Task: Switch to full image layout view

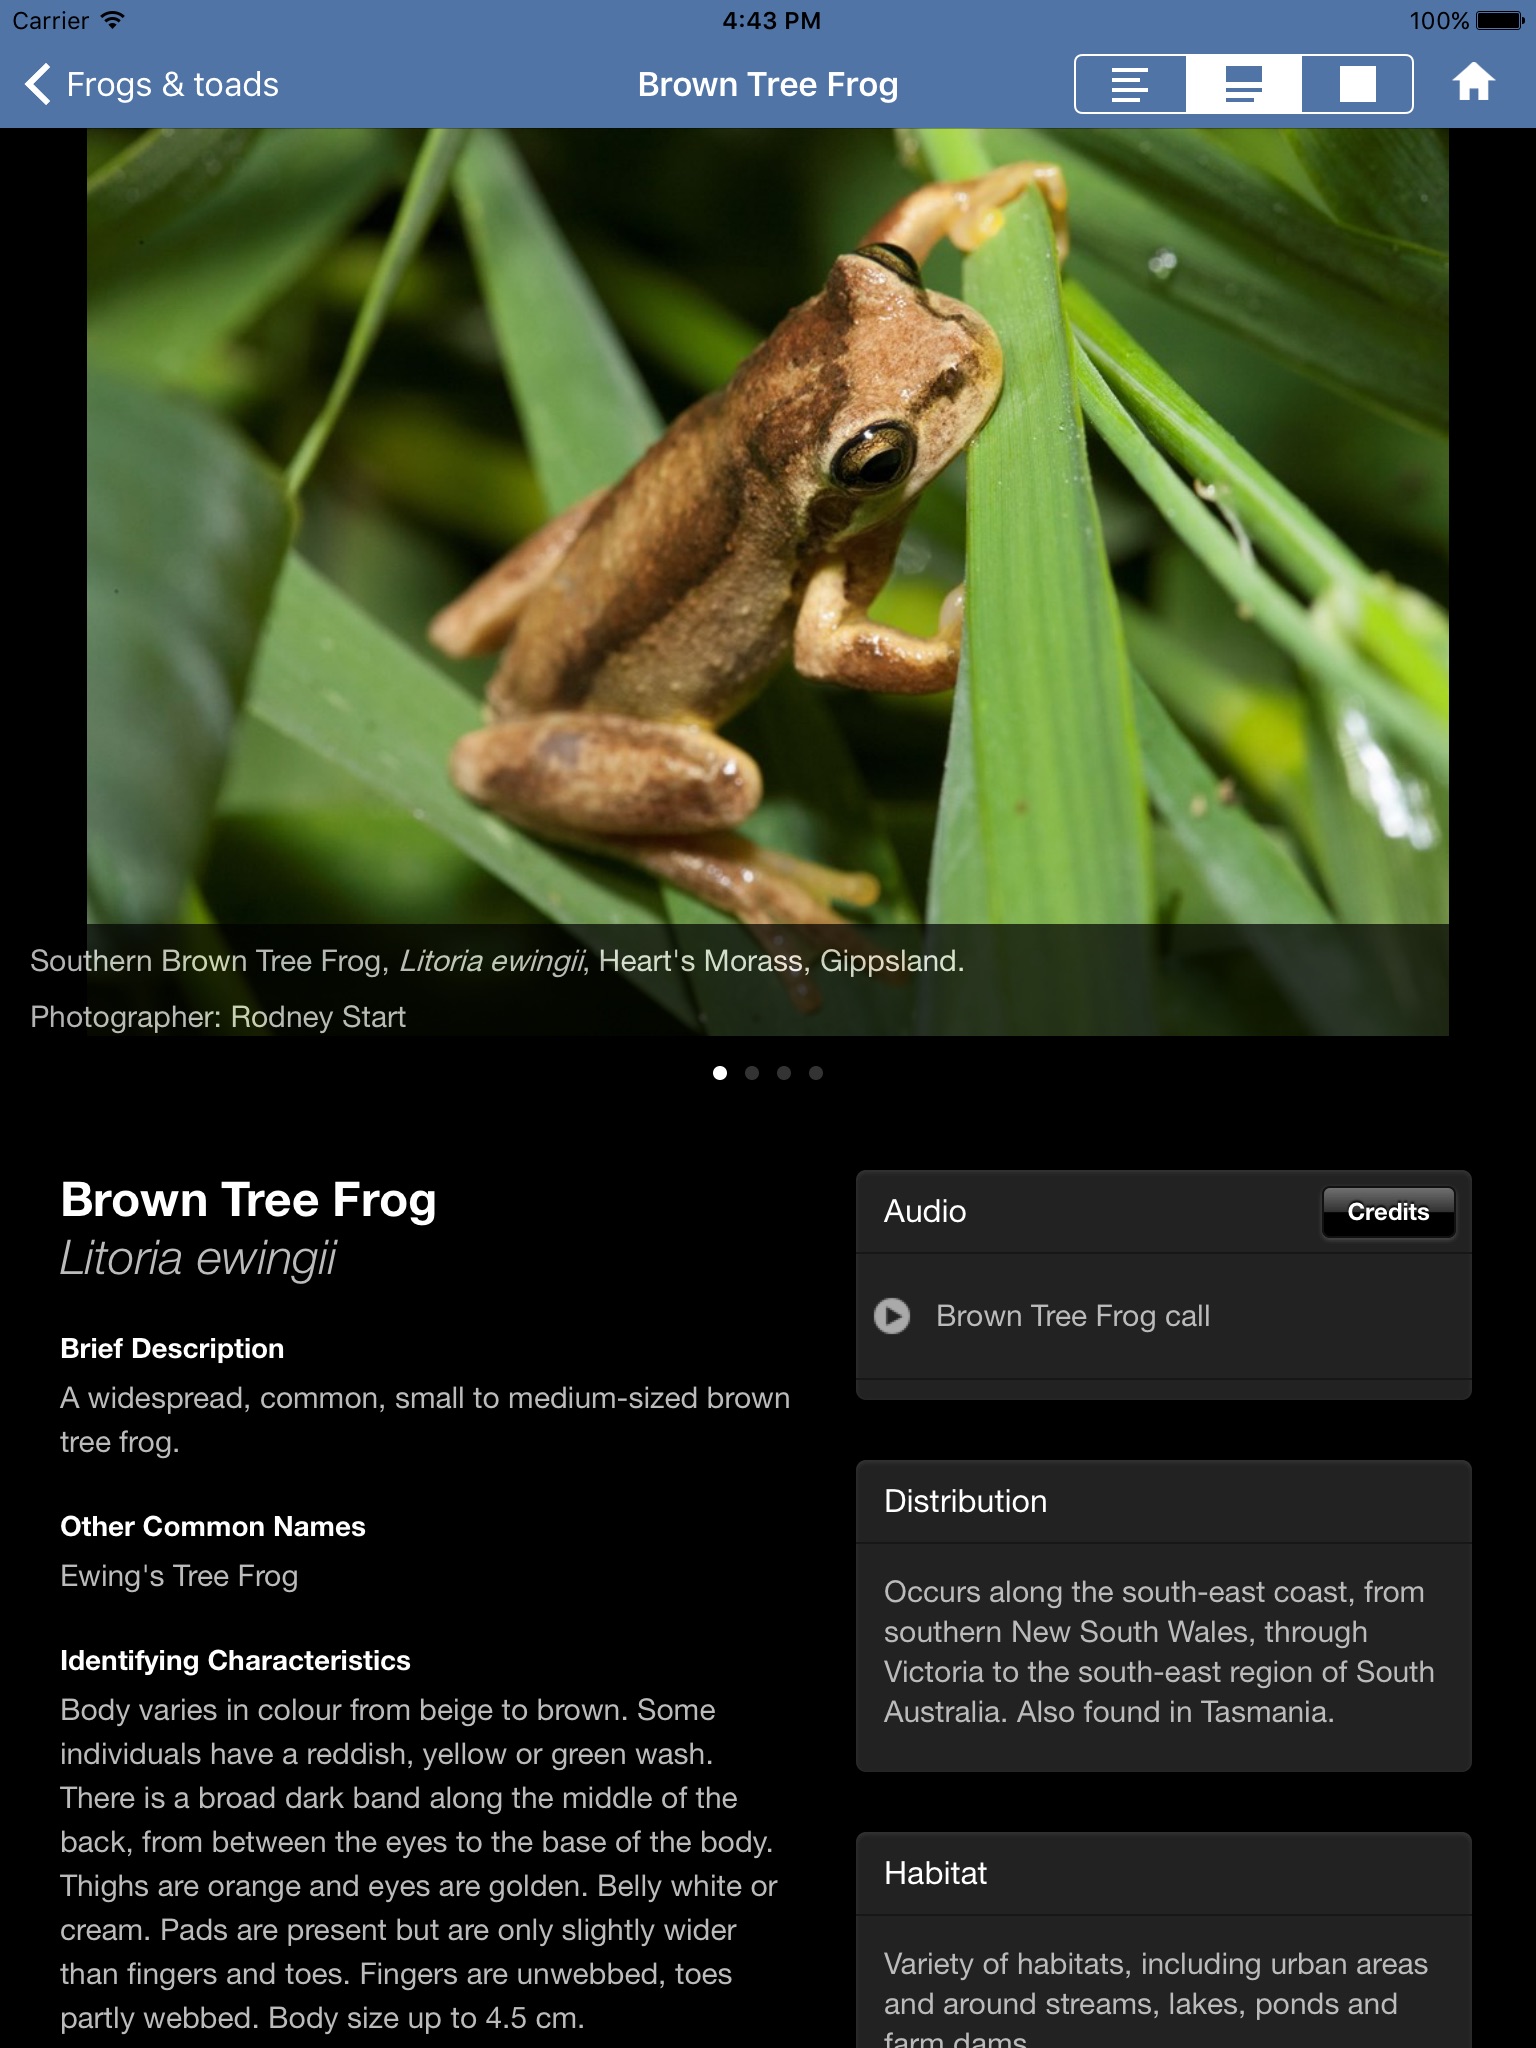Action: (1357, 84)
